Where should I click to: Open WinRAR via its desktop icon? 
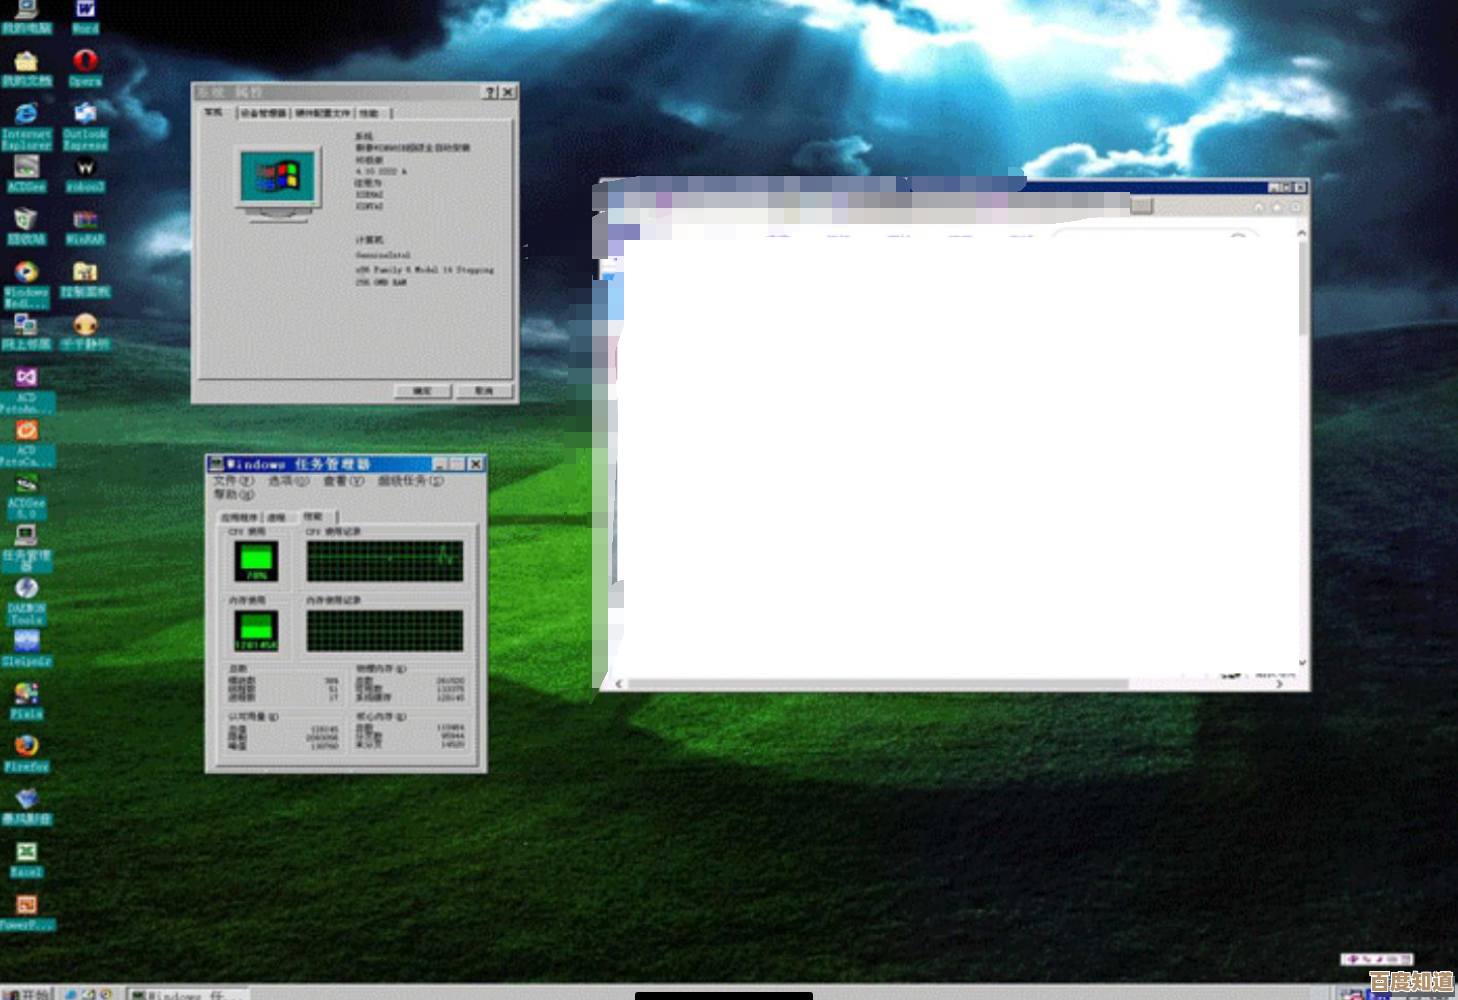click(85, 222)
